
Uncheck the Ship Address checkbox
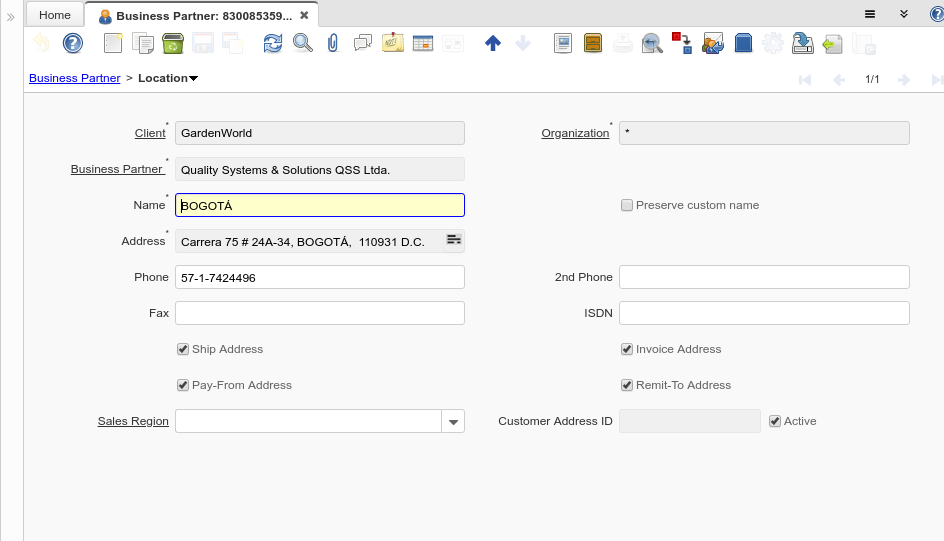pyautogui.click(x=183, y=349)
